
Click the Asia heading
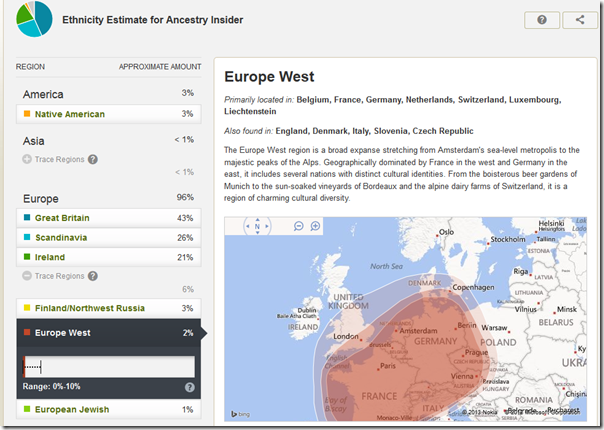34,141
